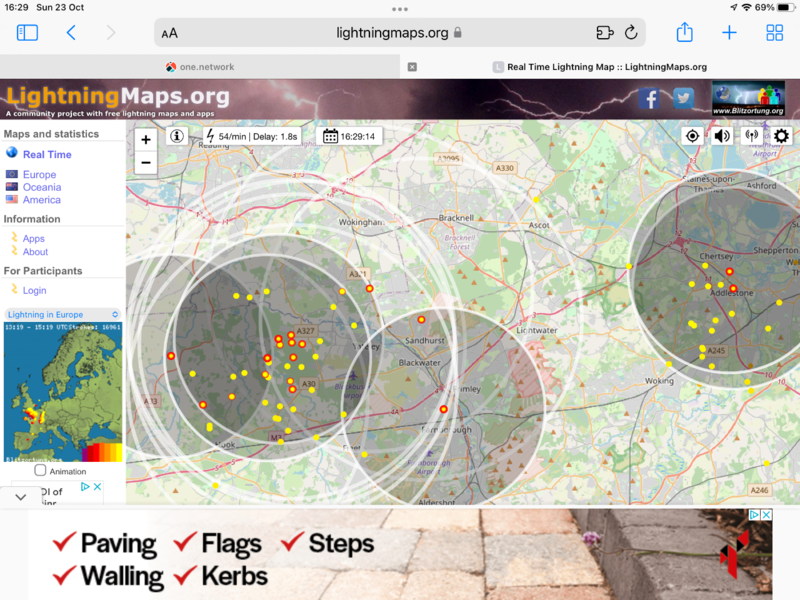This screenshot has width=800, height=600.
Task: Zoom out of the lightning map
Action: point(146,163)
